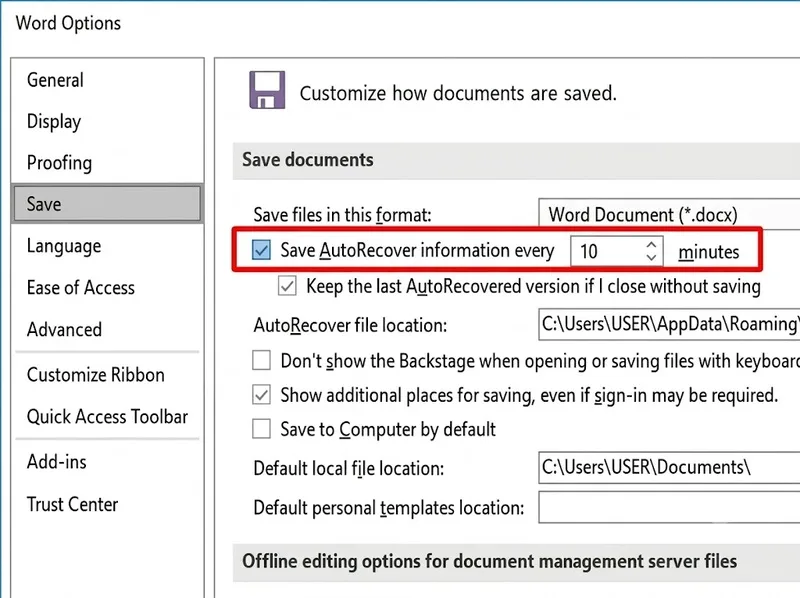
Task: Click the Word Options dialog title
Action: point(68,23)
